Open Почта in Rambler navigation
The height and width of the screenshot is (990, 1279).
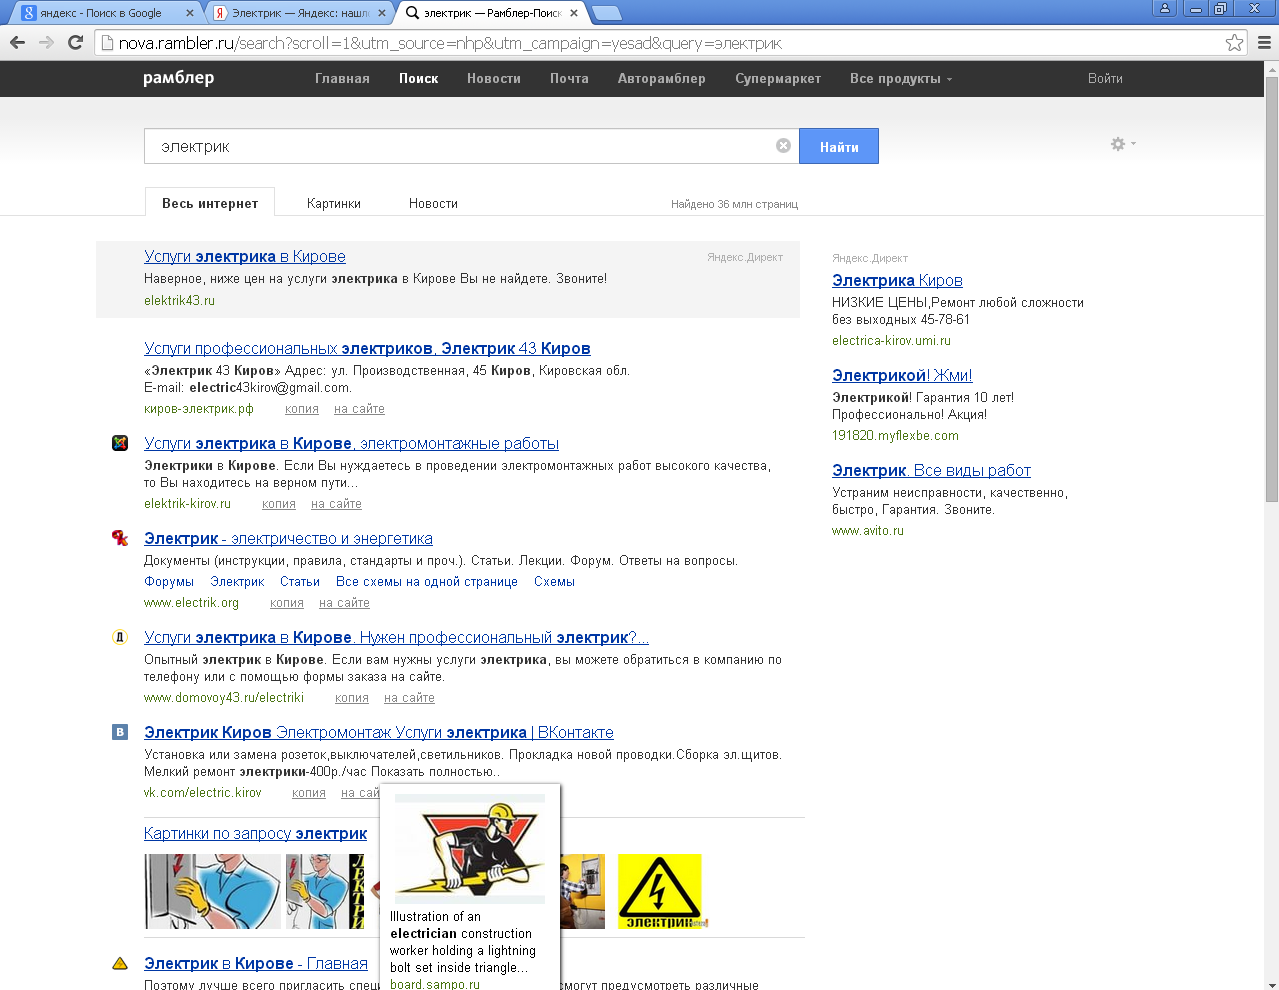point(569,78)
